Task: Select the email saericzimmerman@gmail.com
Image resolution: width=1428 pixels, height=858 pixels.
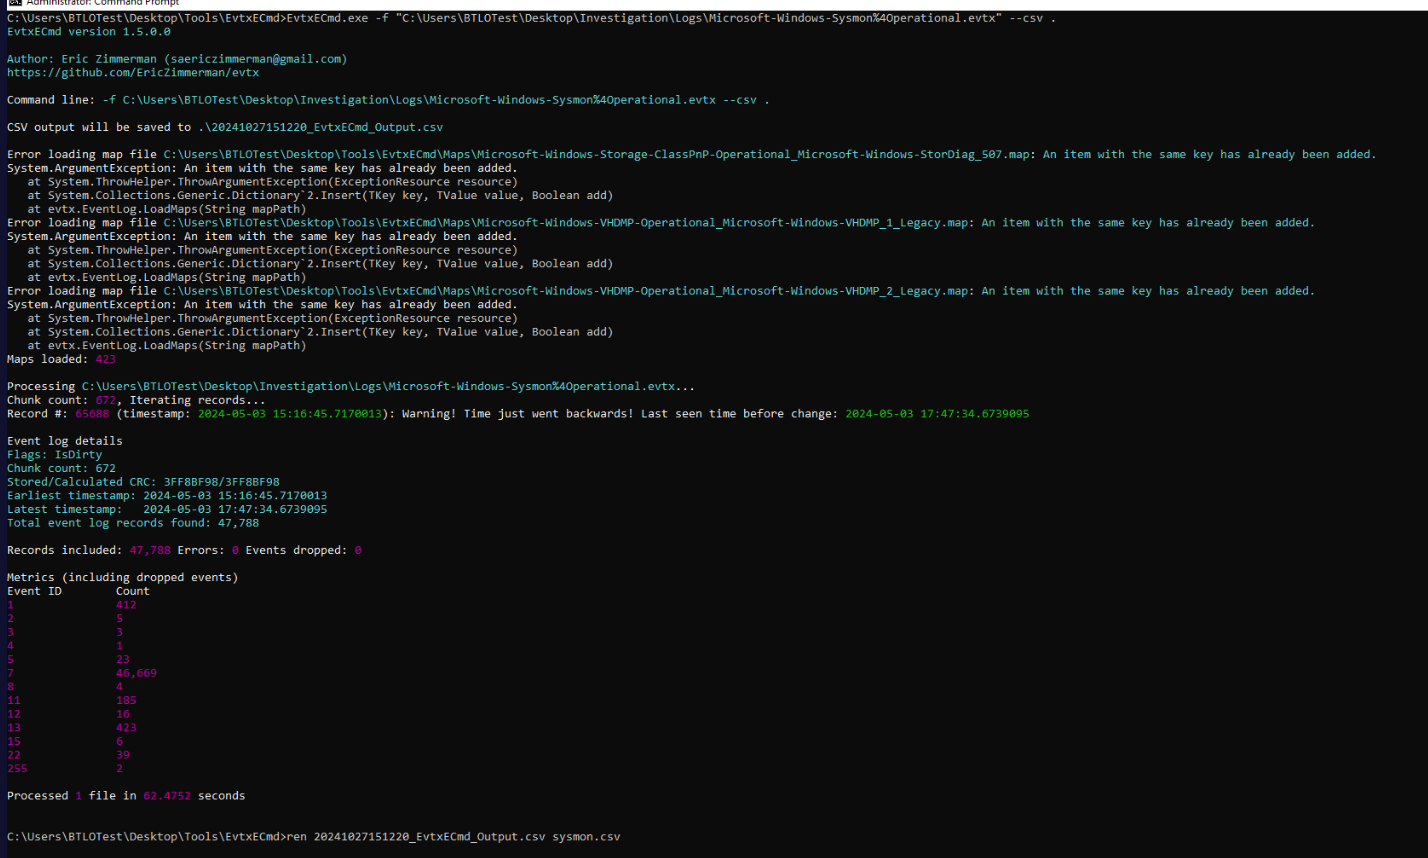Action: coord(258,59)
